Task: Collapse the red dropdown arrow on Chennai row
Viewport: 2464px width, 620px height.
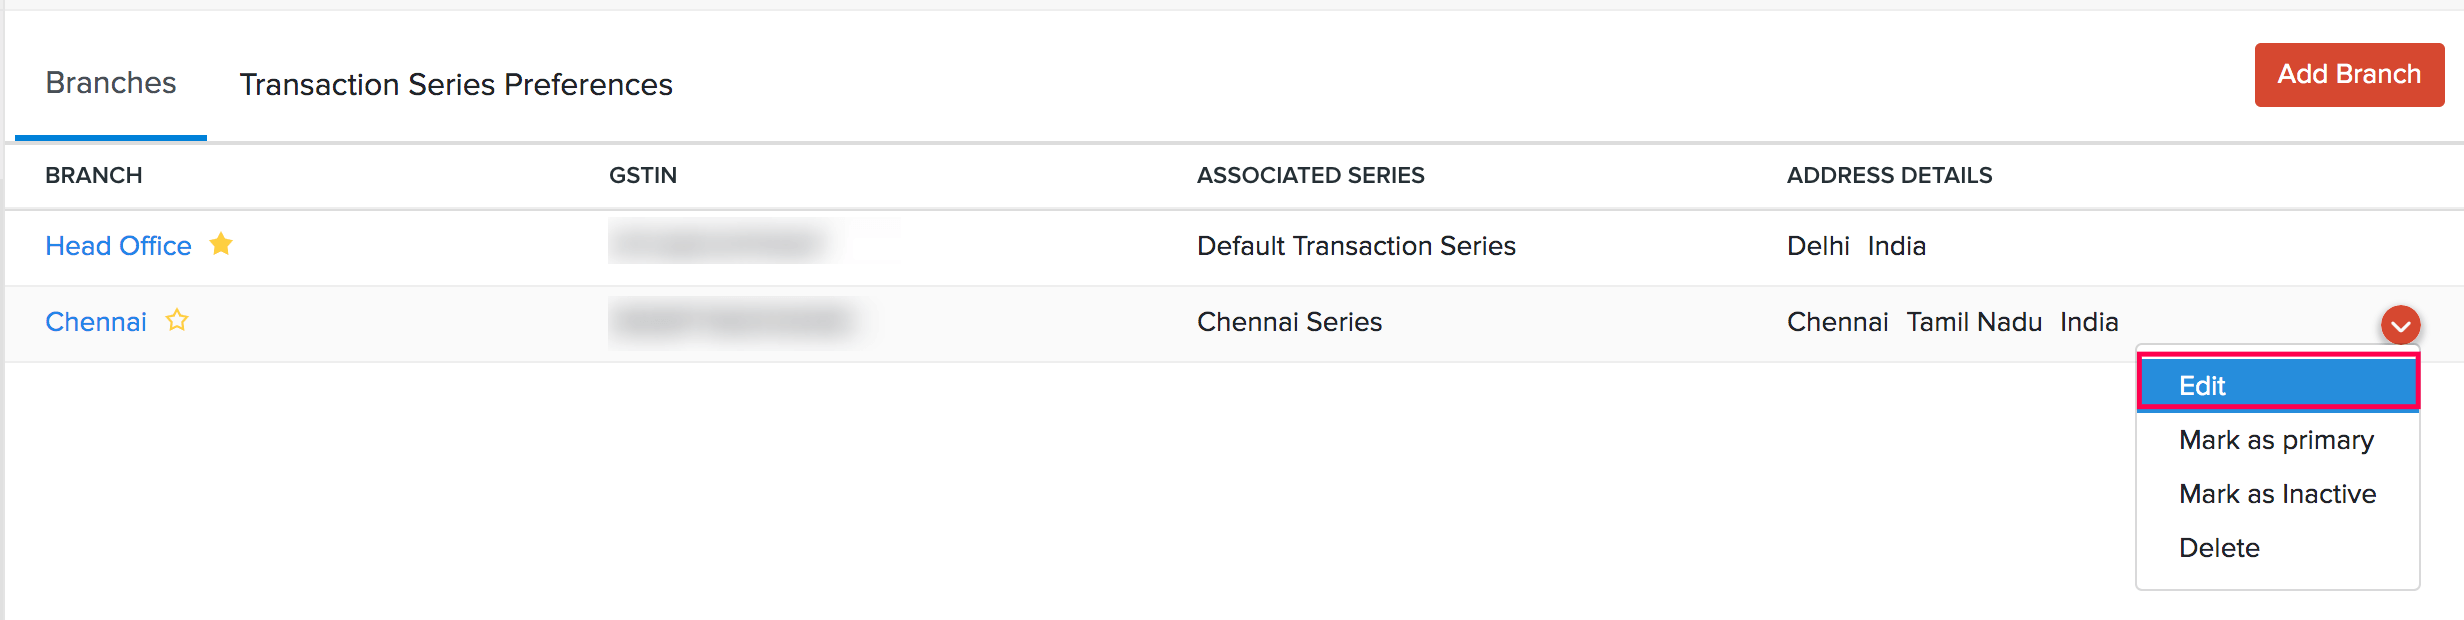Action: pyautogui.click(x=2400, y=325)
